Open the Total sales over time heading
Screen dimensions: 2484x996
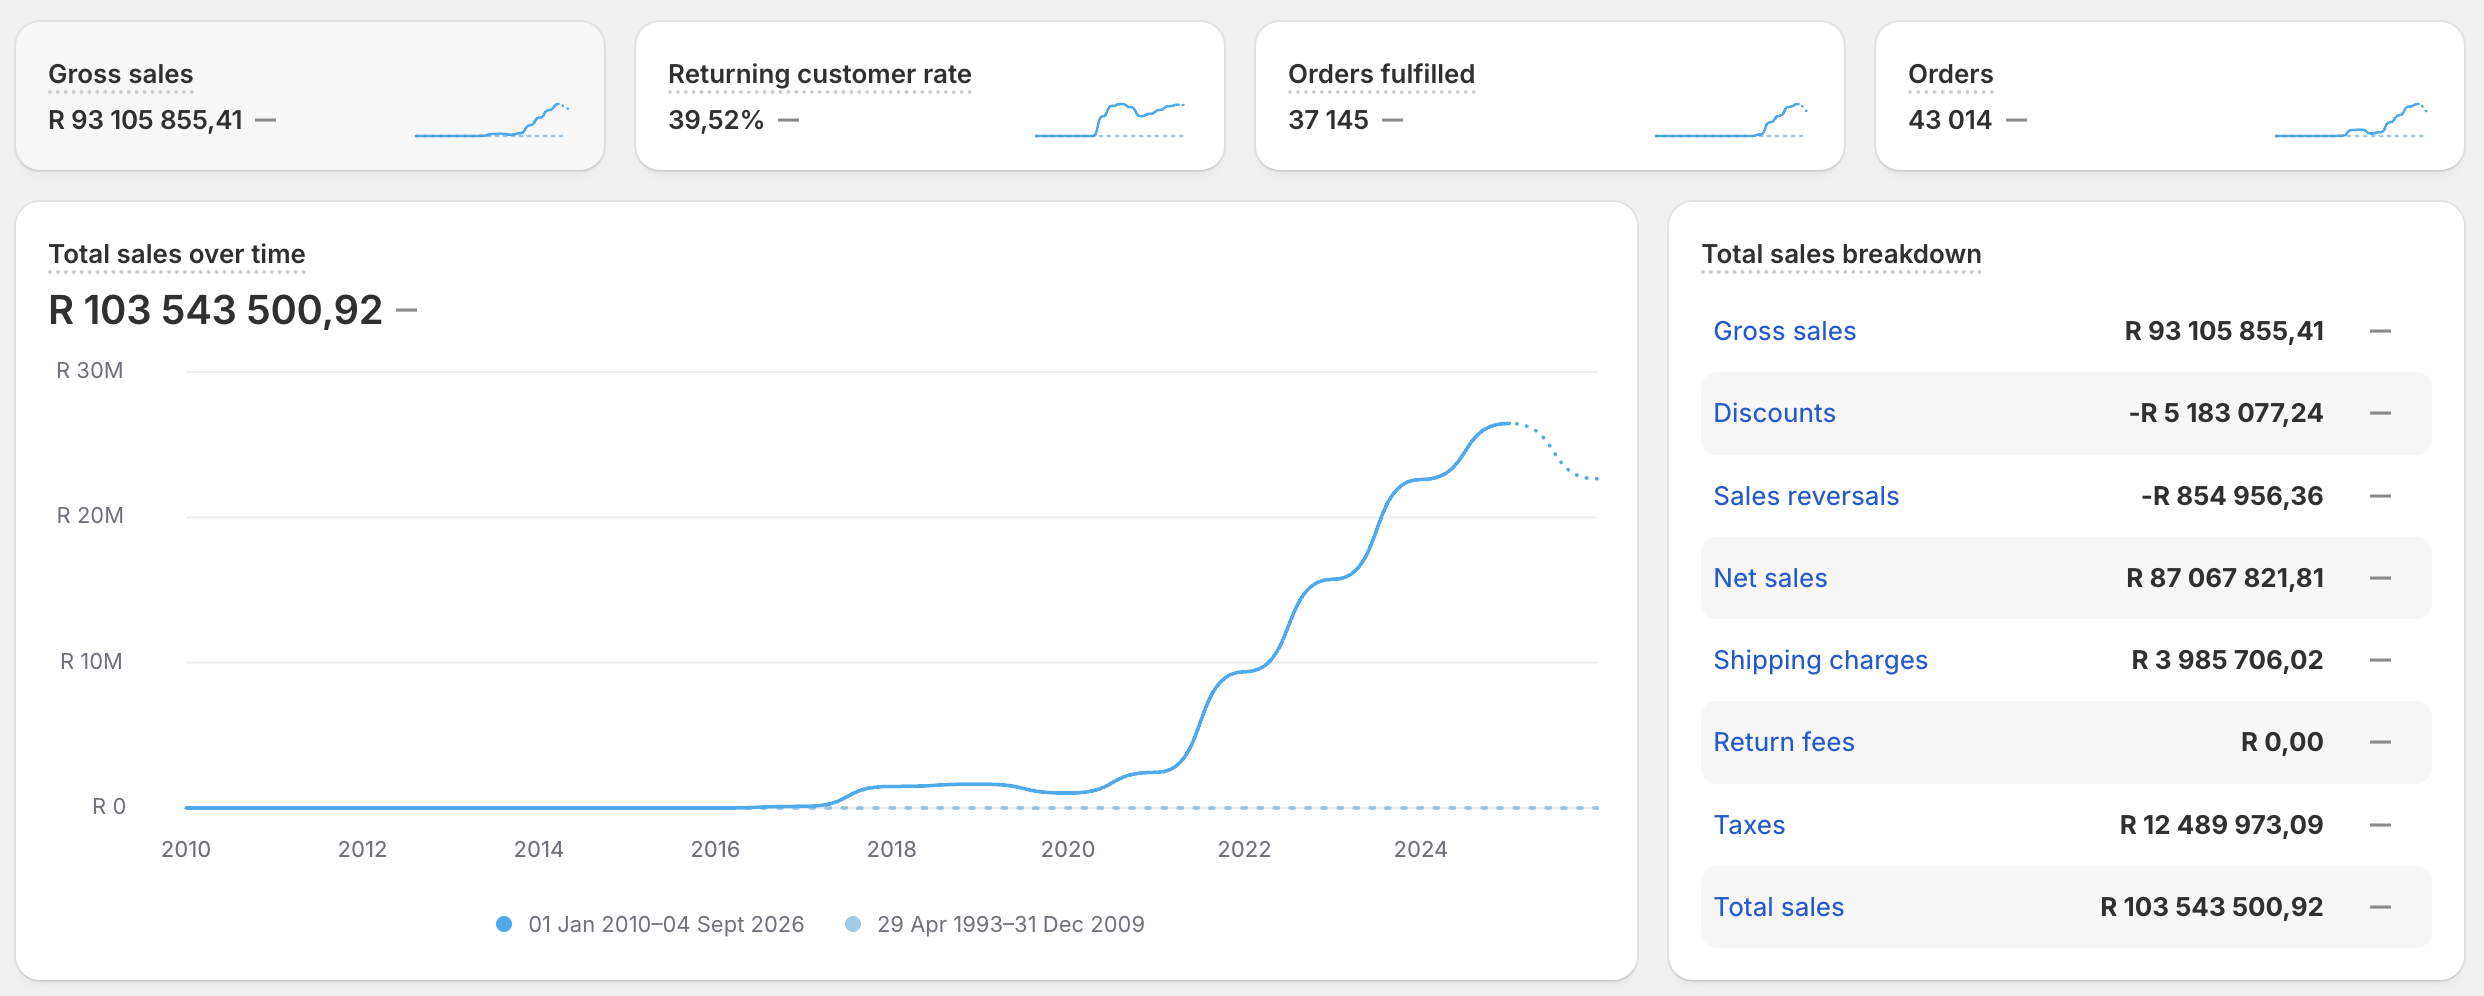177,254
